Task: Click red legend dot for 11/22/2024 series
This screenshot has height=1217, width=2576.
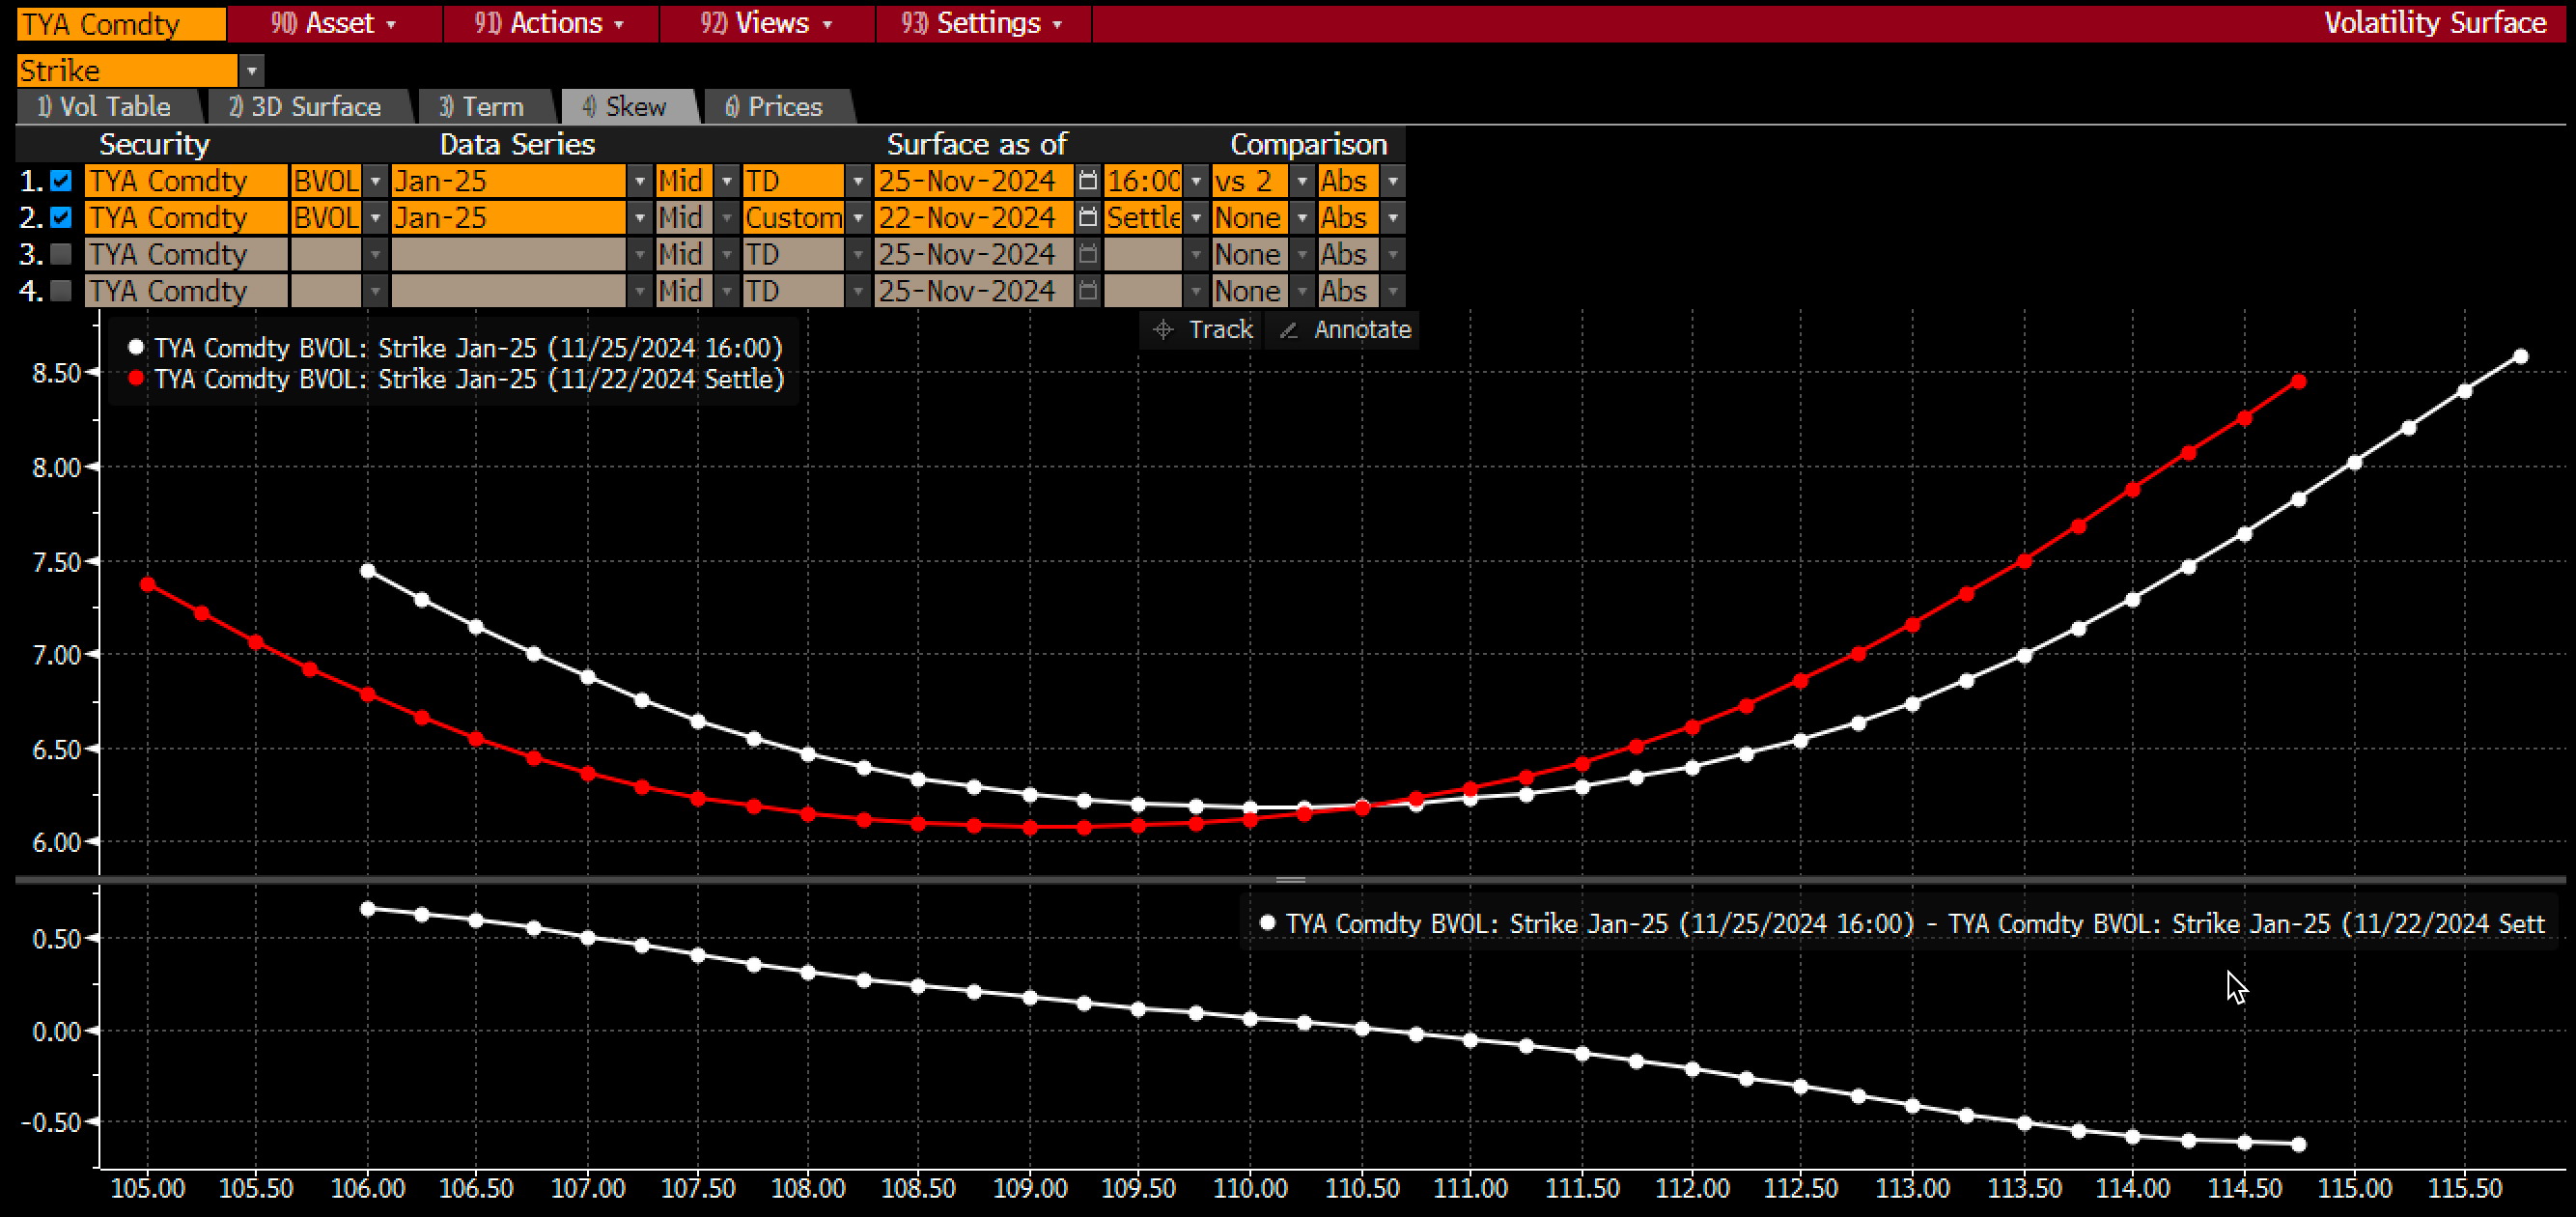Action: point(136,379)
